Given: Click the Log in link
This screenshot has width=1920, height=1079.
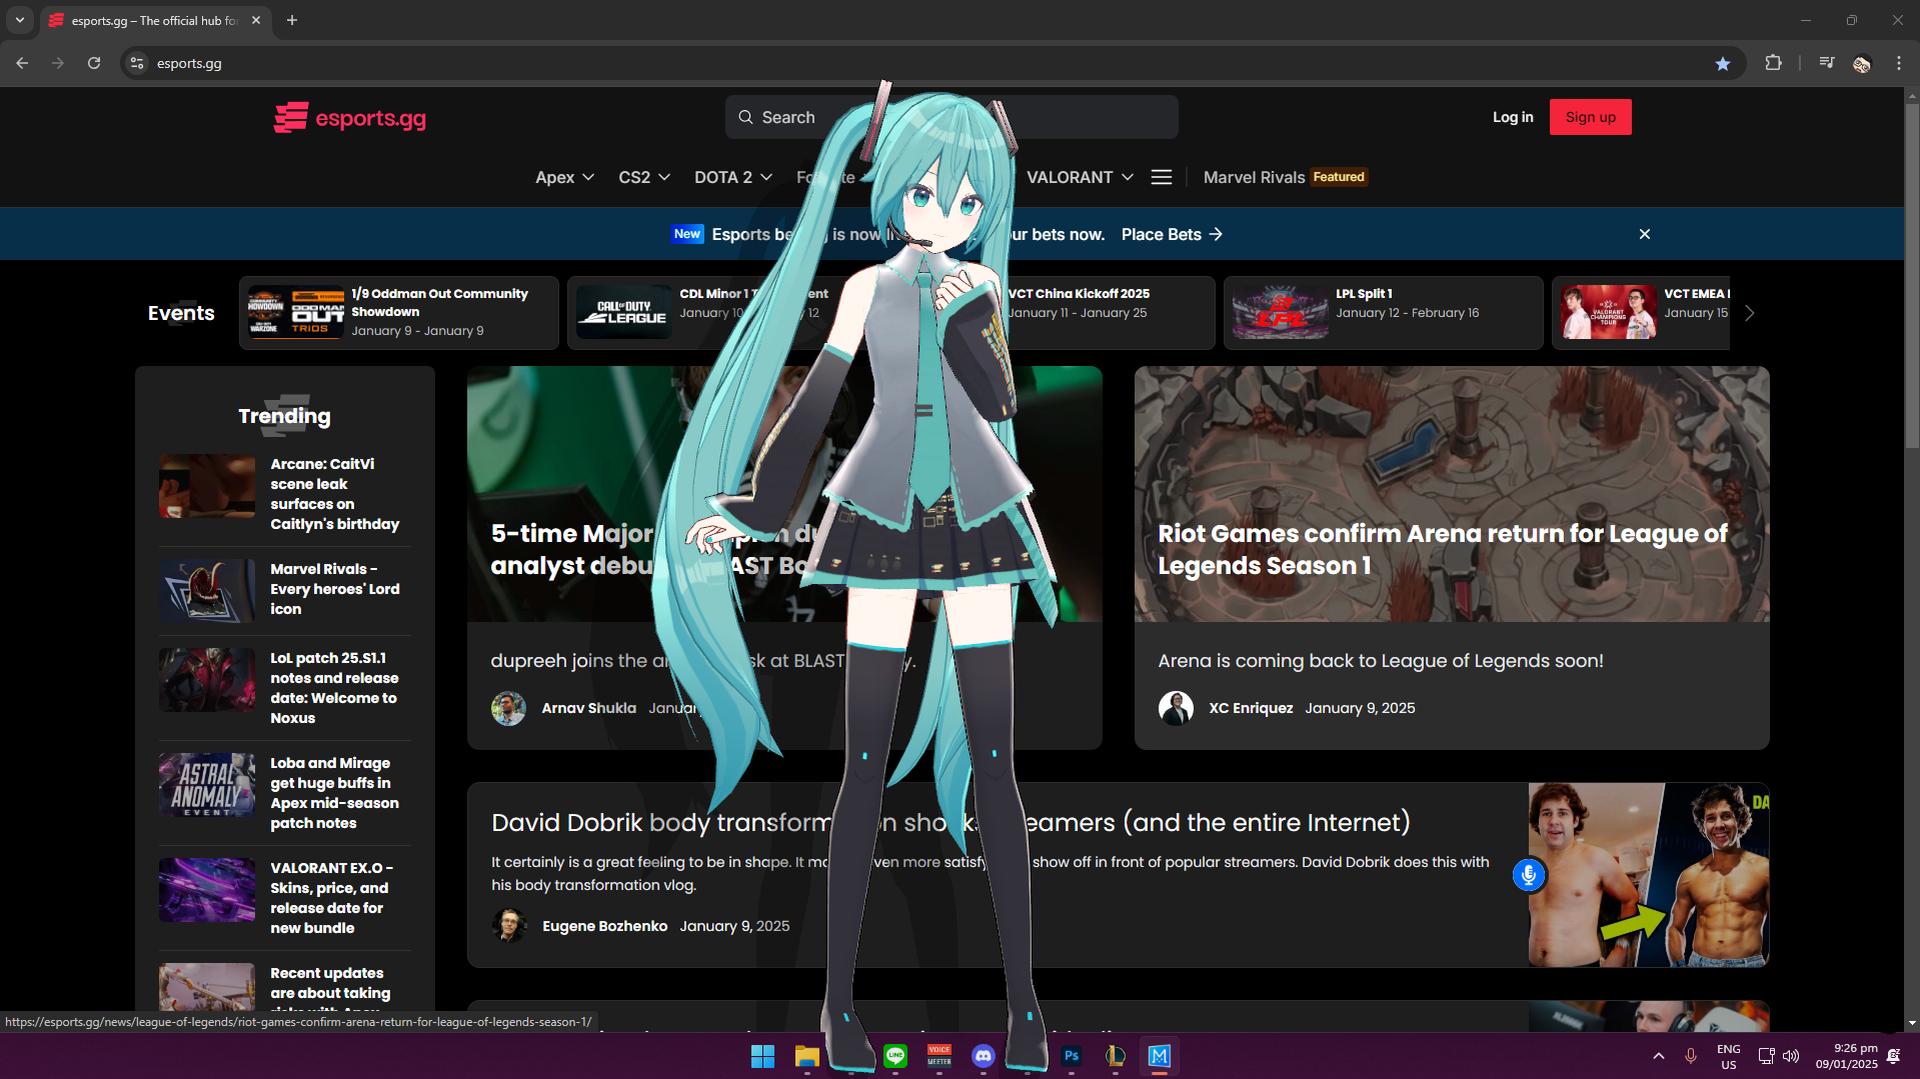Looking at the screenshot, I should [1512, 117].
